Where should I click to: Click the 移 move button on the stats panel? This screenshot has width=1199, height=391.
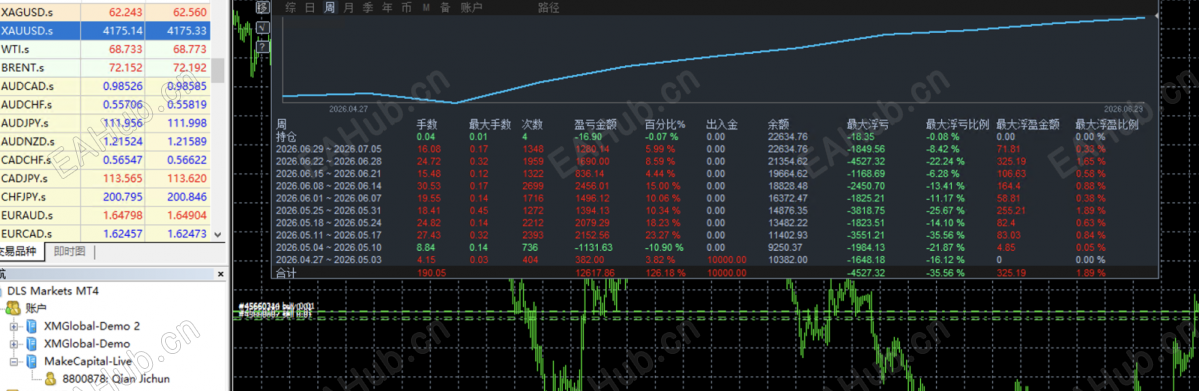(x=263, y=8)
